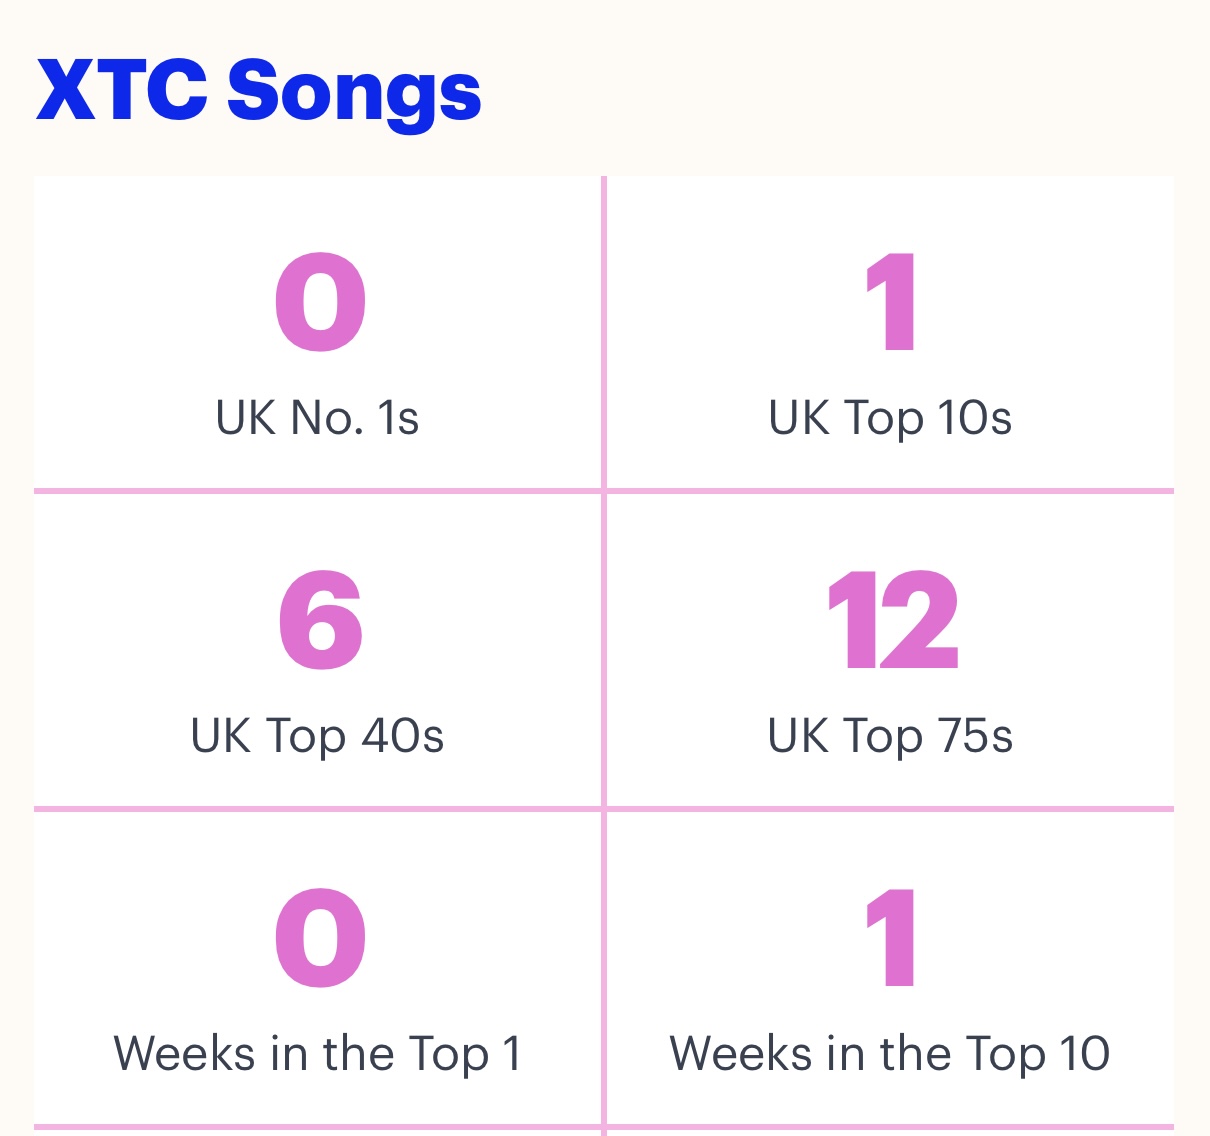This screenshot has height=1136, width=1210.
Task: Select the UK Top 10s count of 1
Action: tap(891, 302)
